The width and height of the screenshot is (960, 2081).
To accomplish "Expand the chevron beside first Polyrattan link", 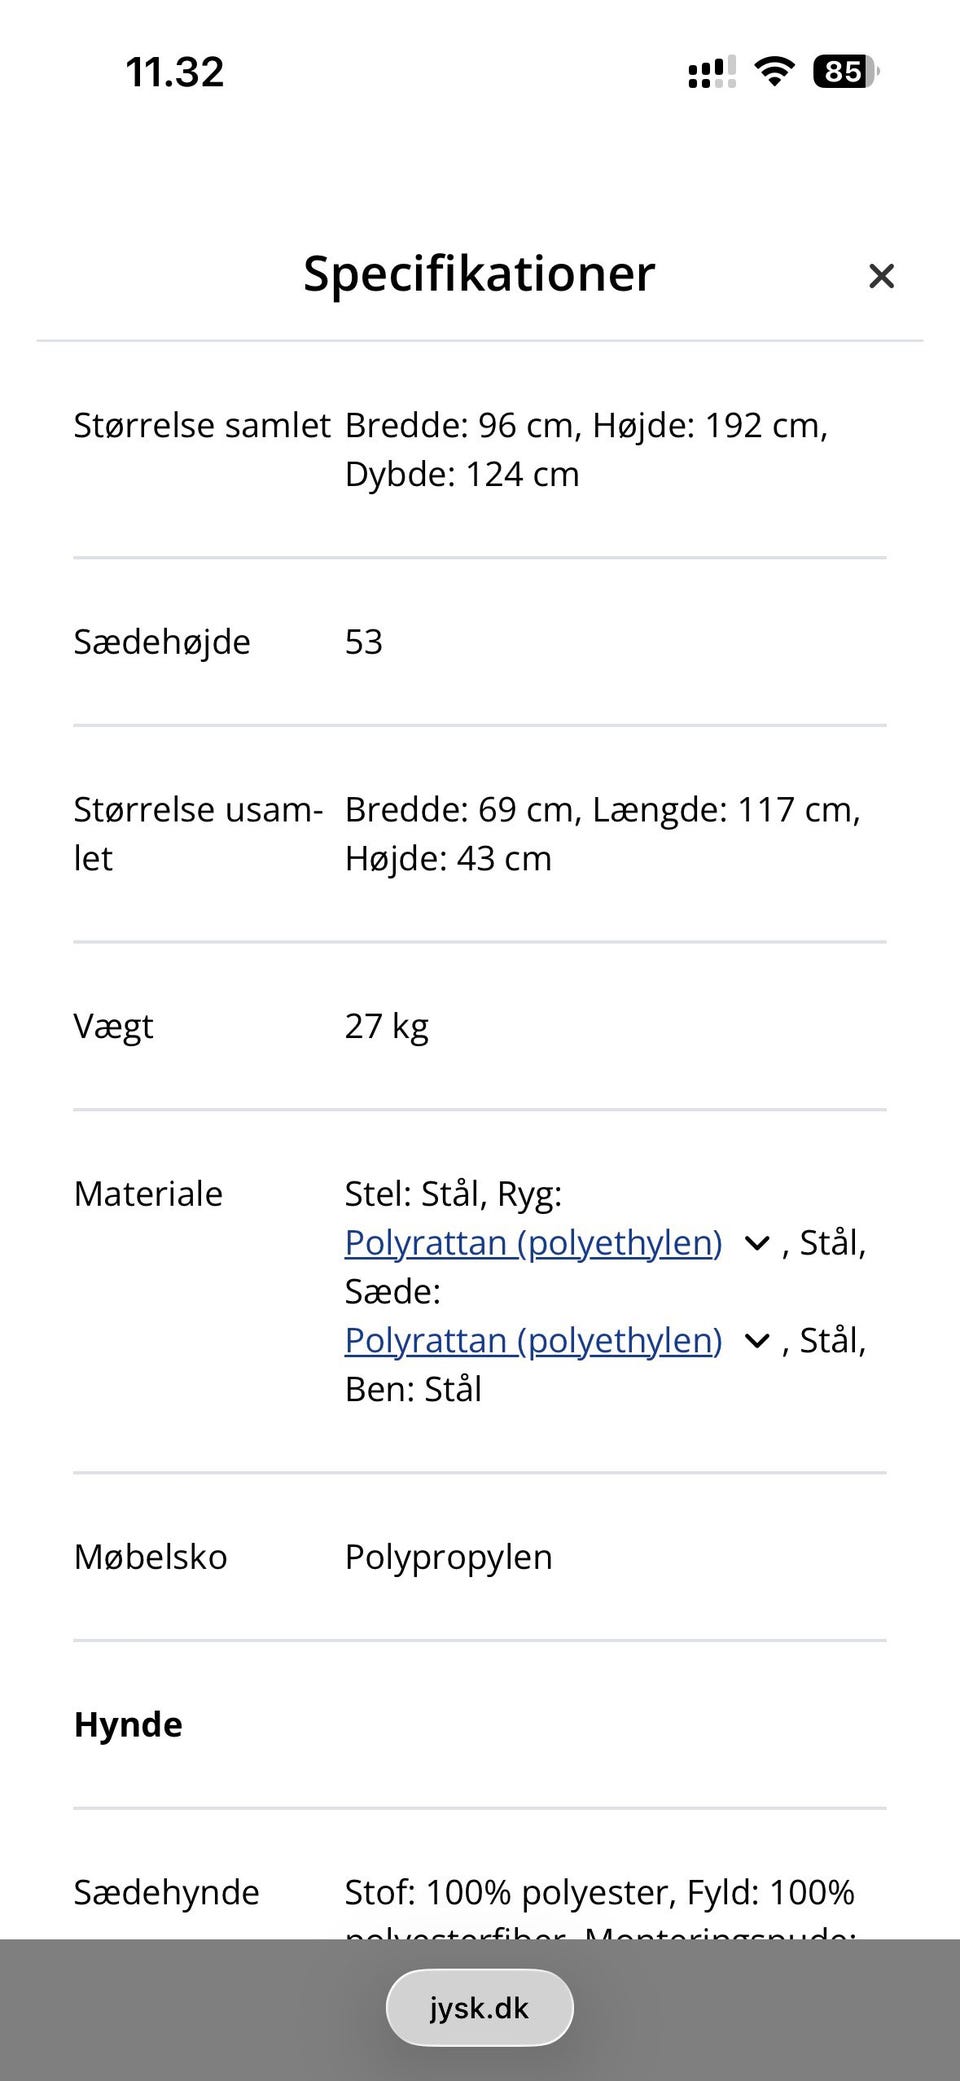I will point(757,1243).
